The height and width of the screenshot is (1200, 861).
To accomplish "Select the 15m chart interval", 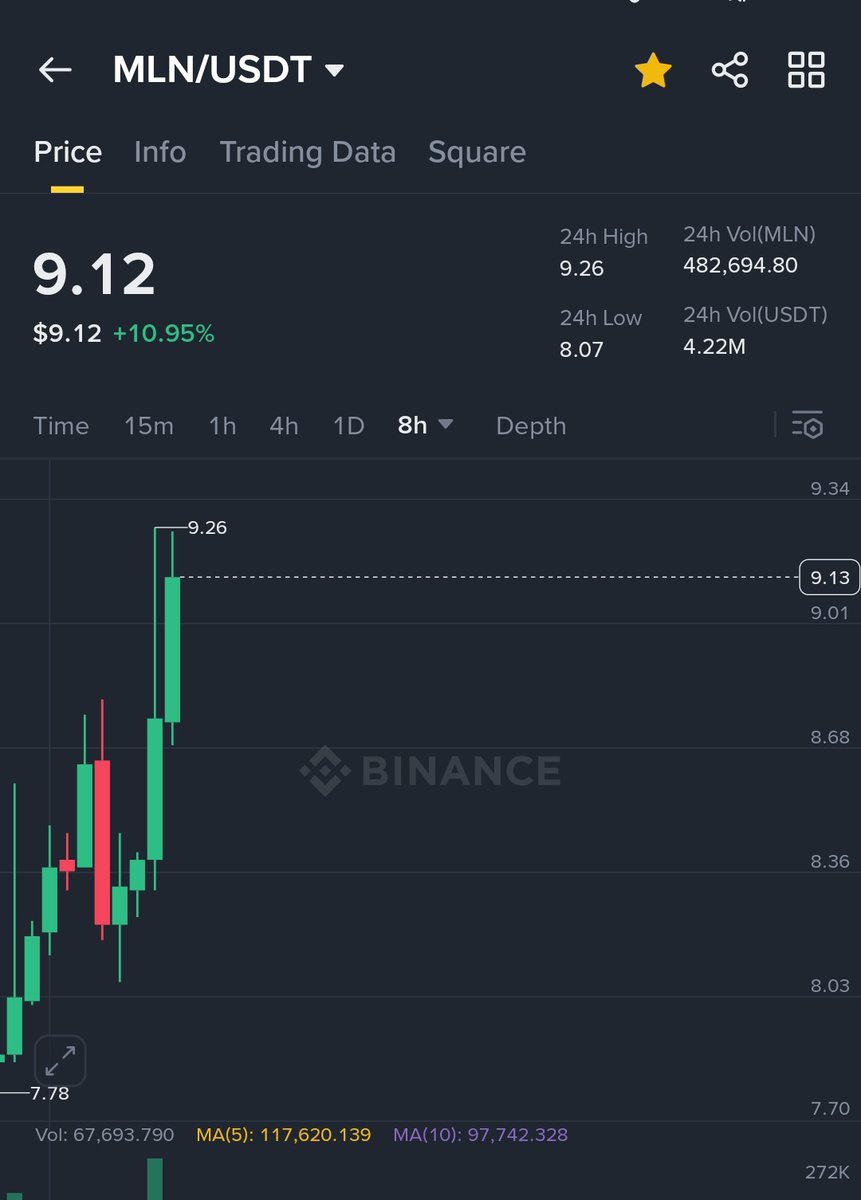I will tap(149, 426).
